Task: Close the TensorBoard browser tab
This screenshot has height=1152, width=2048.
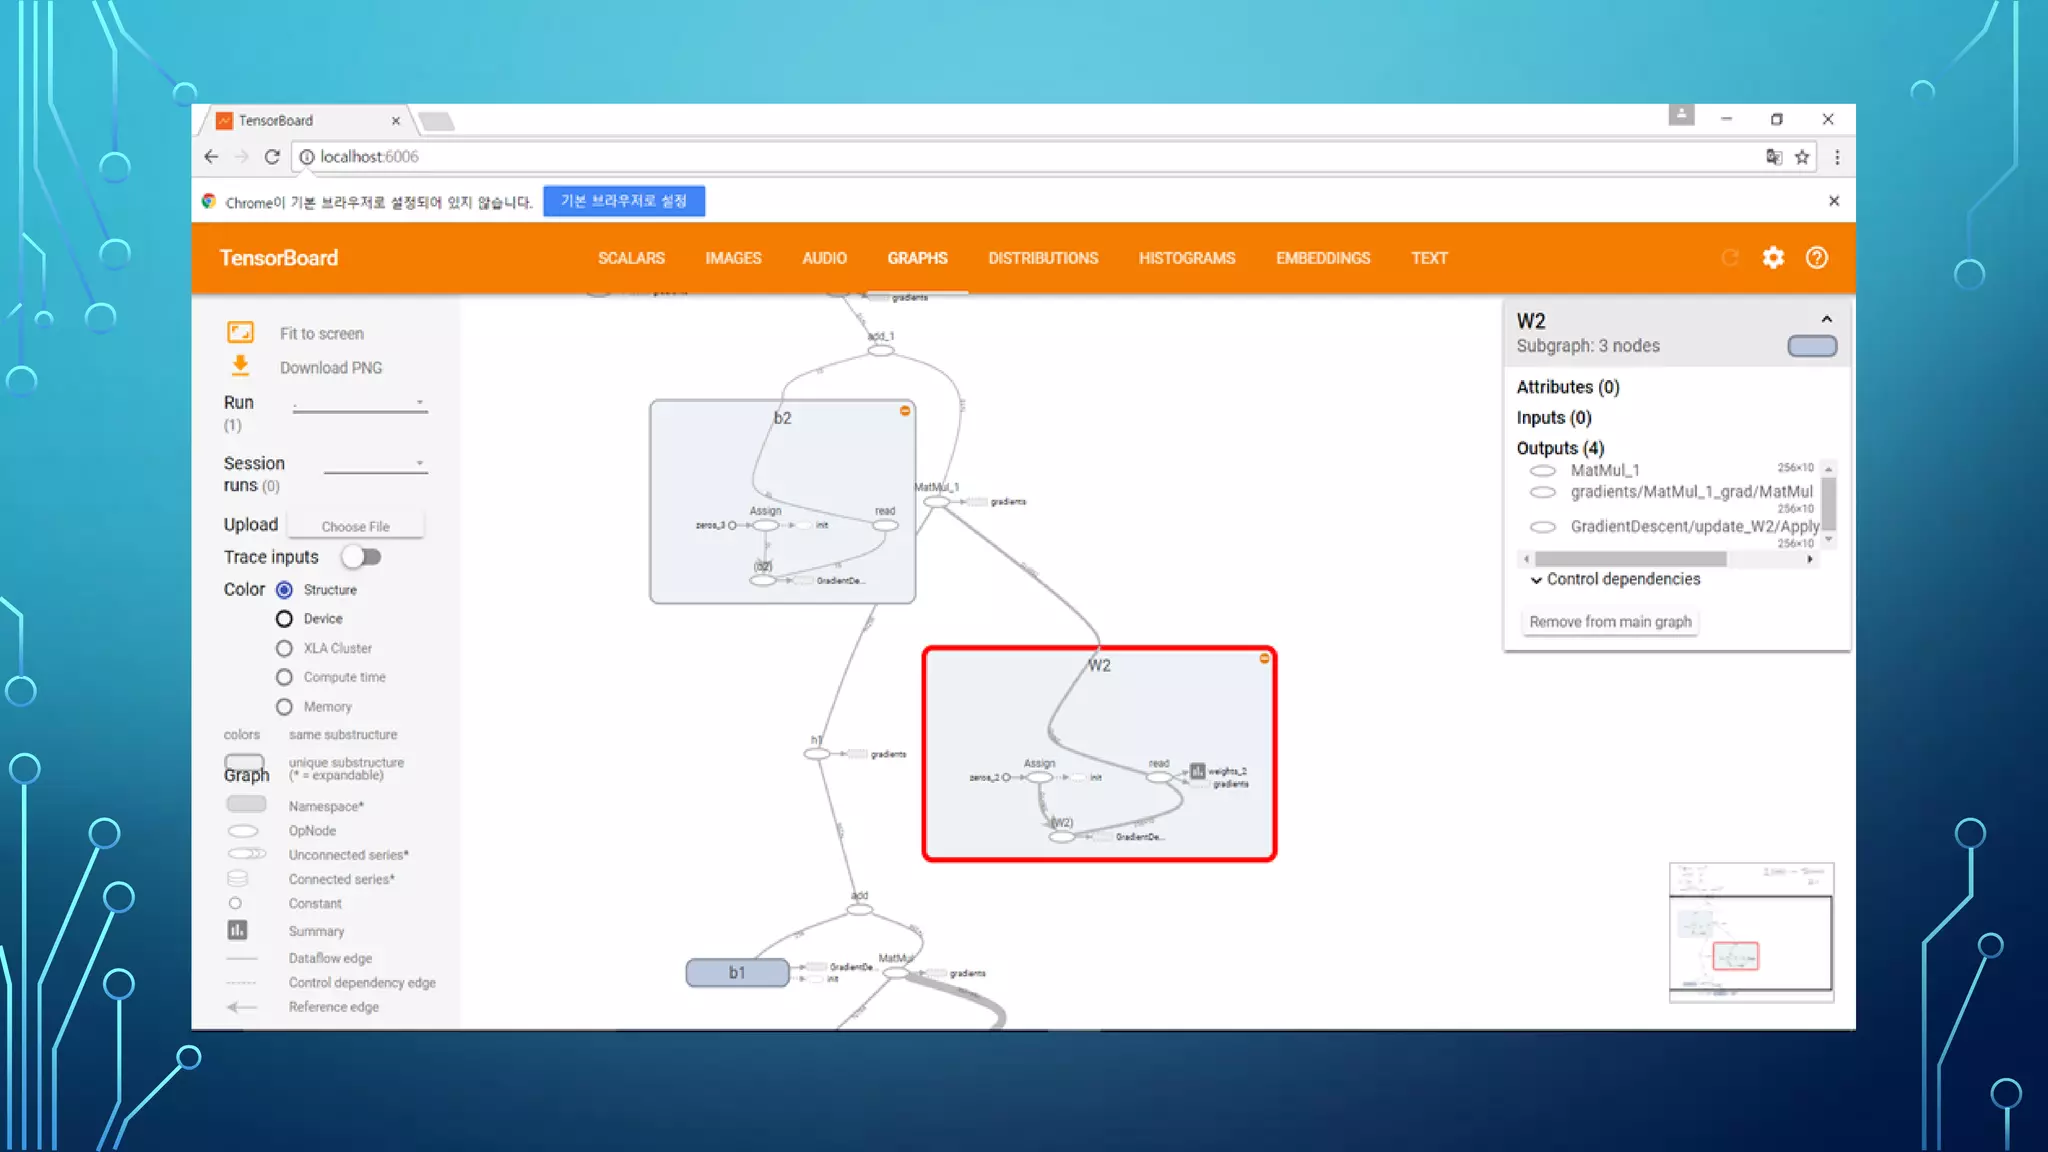Action: point(396,121)
